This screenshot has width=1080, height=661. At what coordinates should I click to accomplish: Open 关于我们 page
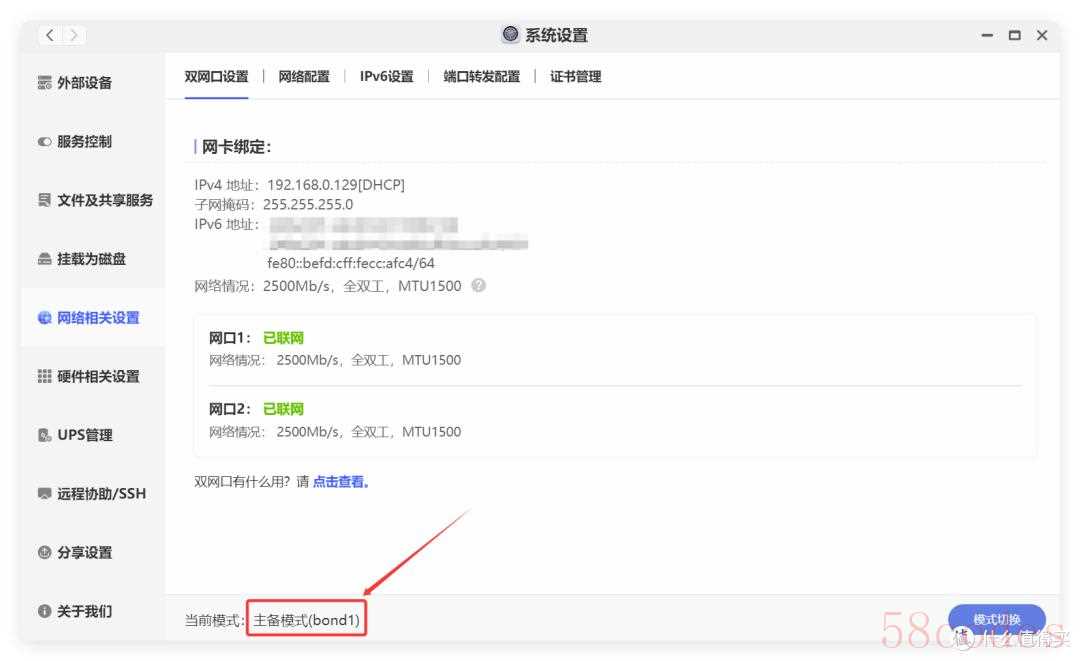[84, 611]
